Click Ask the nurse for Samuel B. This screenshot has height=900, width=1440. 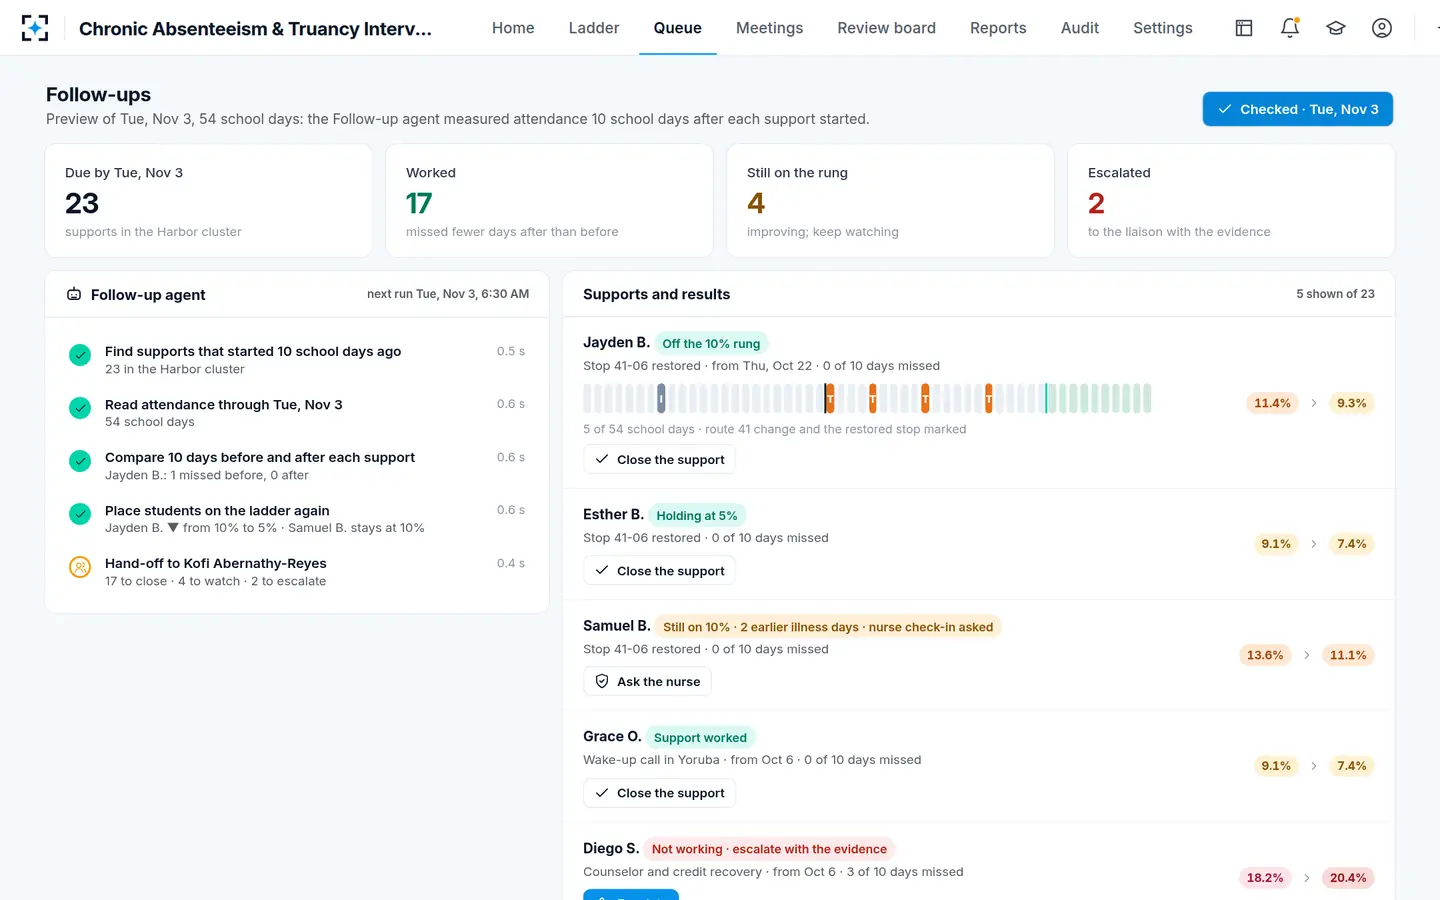pos(648,681)
